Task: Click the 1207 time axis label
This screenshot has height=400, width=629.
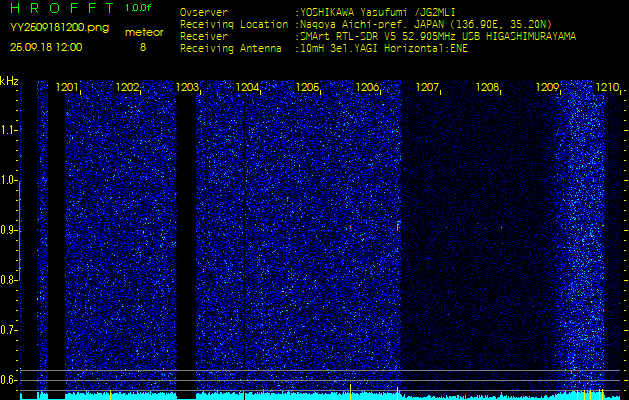Action: (x=427, y=87)
